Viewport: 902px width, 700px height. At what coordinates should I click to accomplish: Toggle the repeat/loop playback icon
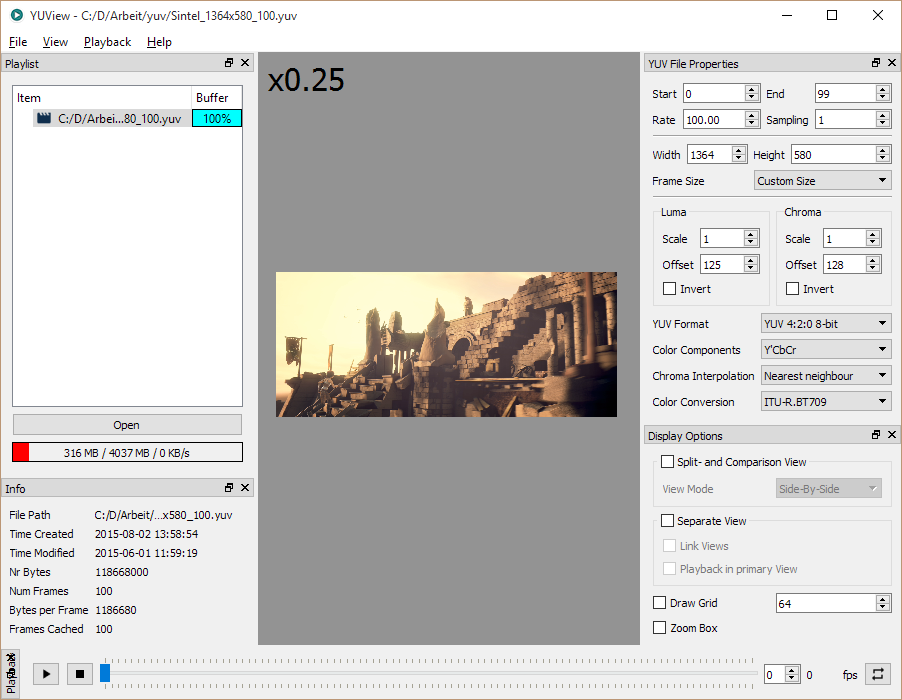pyautogui.click(x=877, y=674)
